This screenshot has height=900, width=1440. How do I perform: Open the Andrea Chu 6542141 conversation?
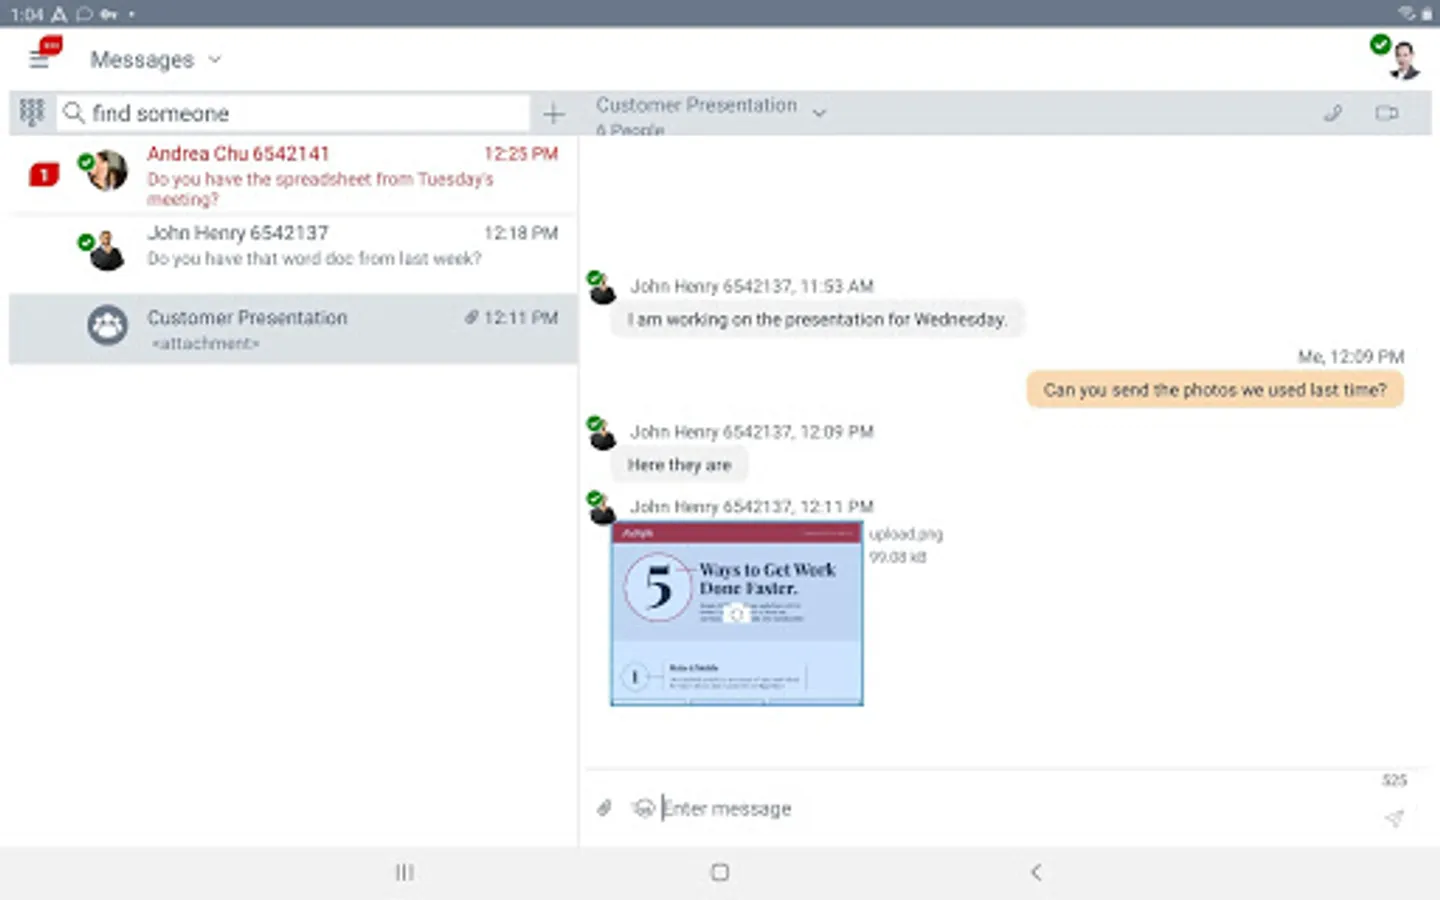tap(293, 175)
